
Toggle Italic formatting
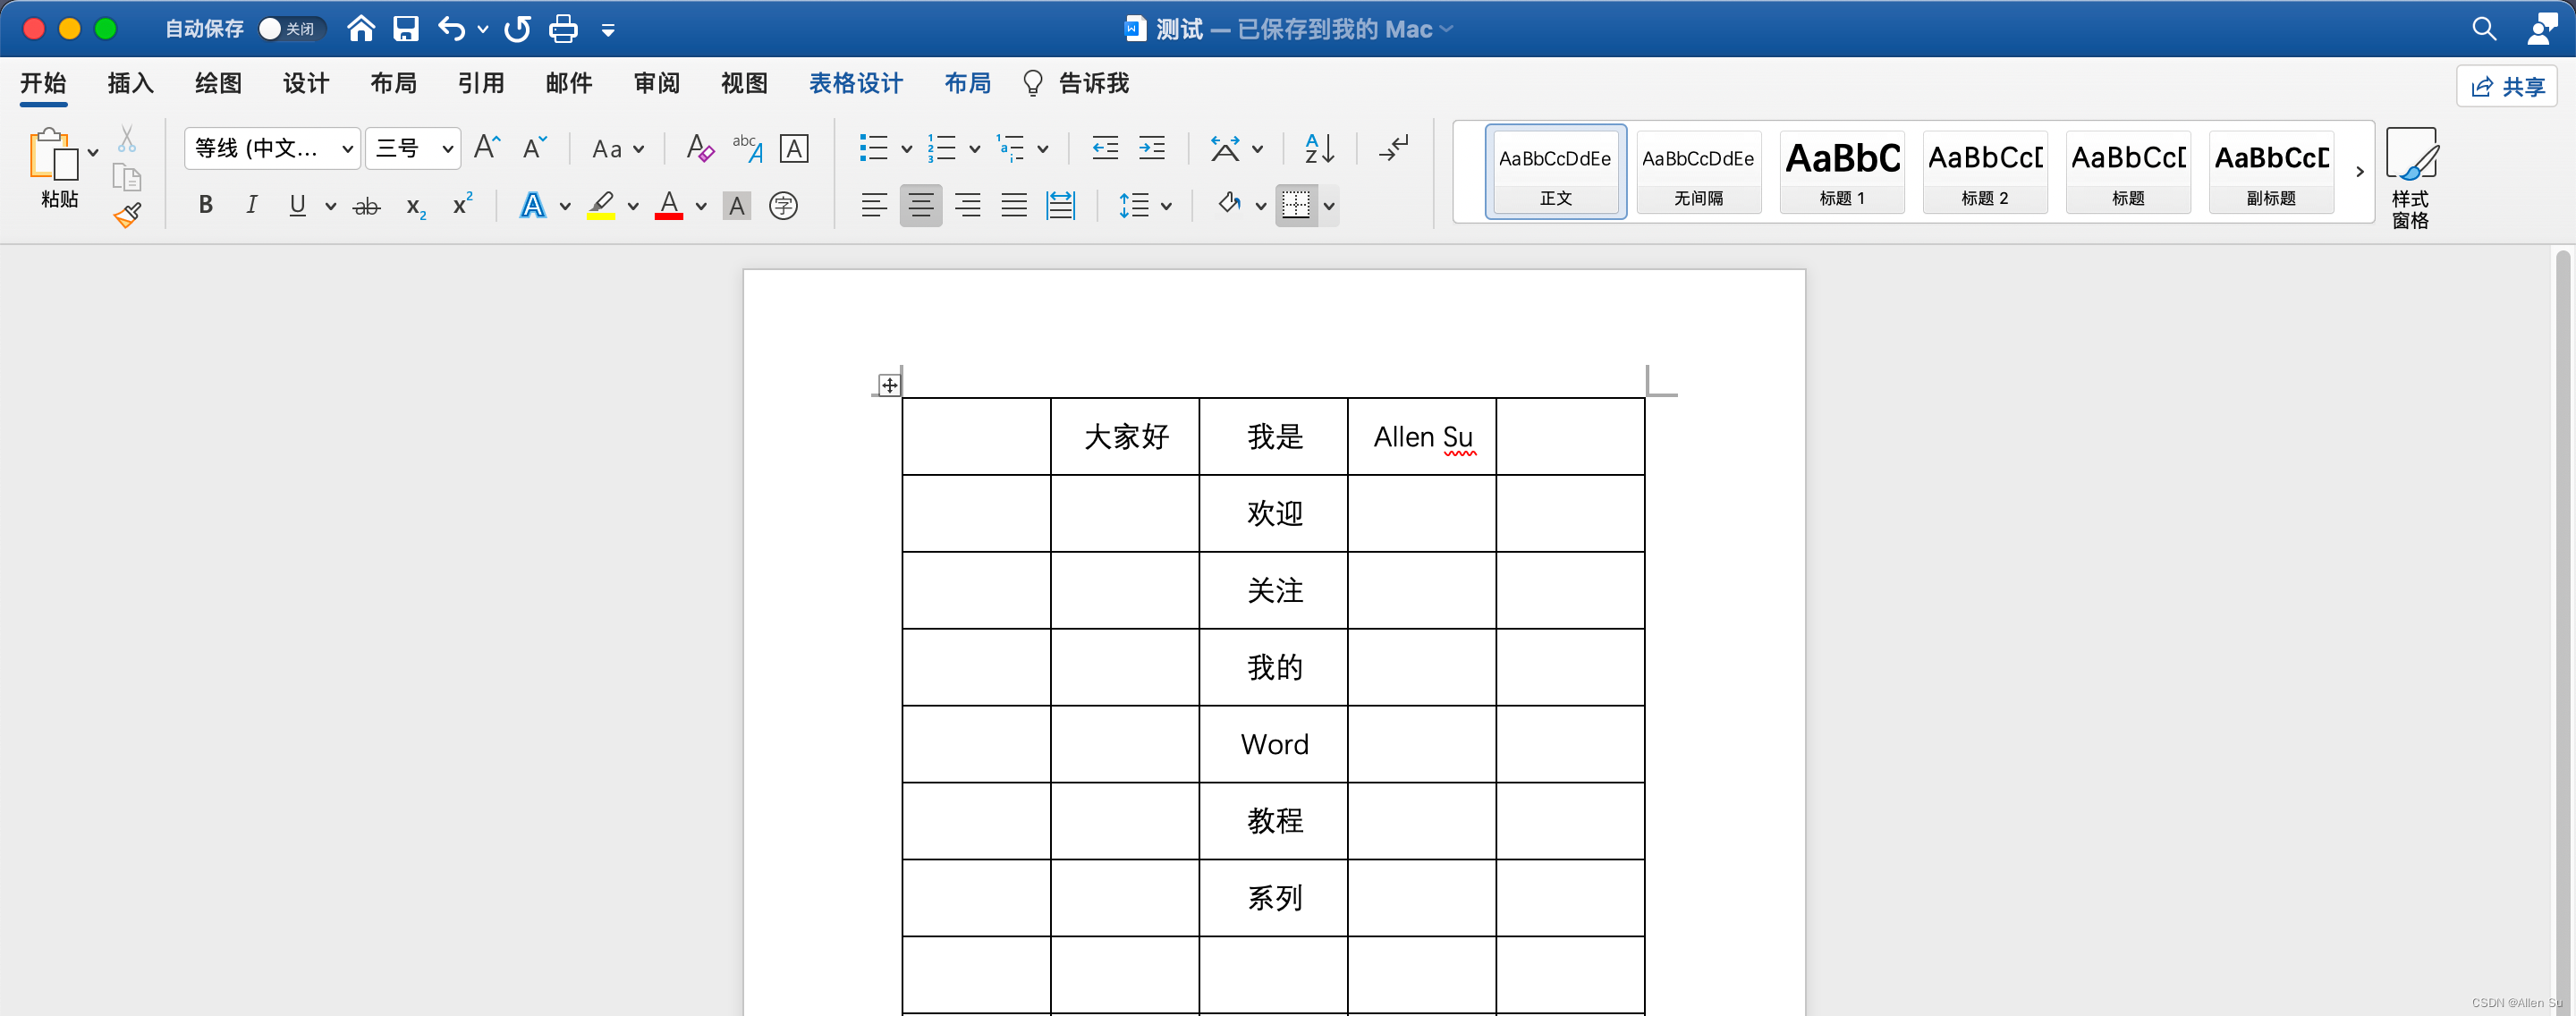[x=251, y=205]
